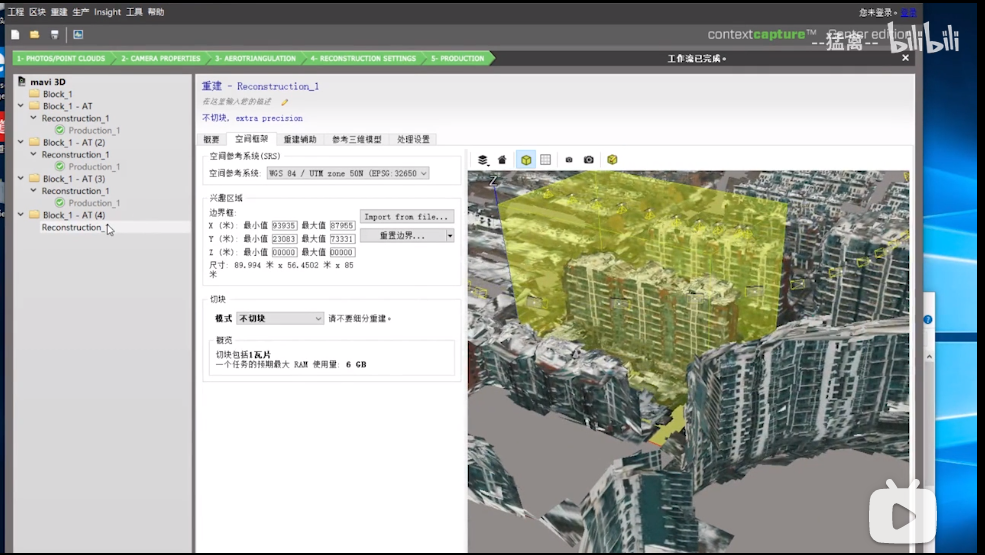Click the Y minimum value field
The image size is (985, 555).
coord(284,239)
